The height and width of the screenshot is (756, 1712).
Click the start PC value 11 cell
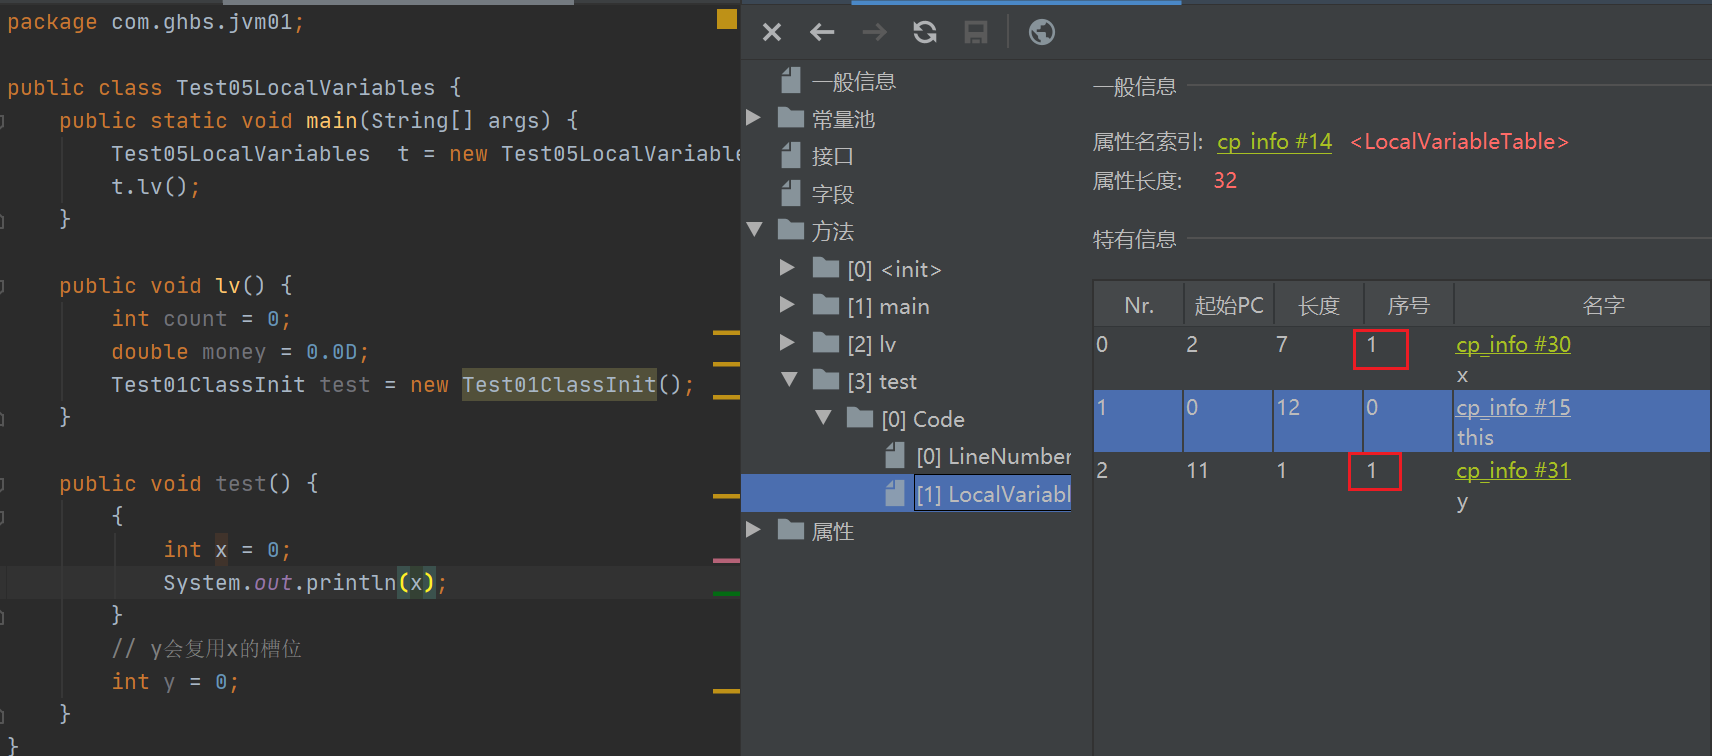[x=1198, y=471]
